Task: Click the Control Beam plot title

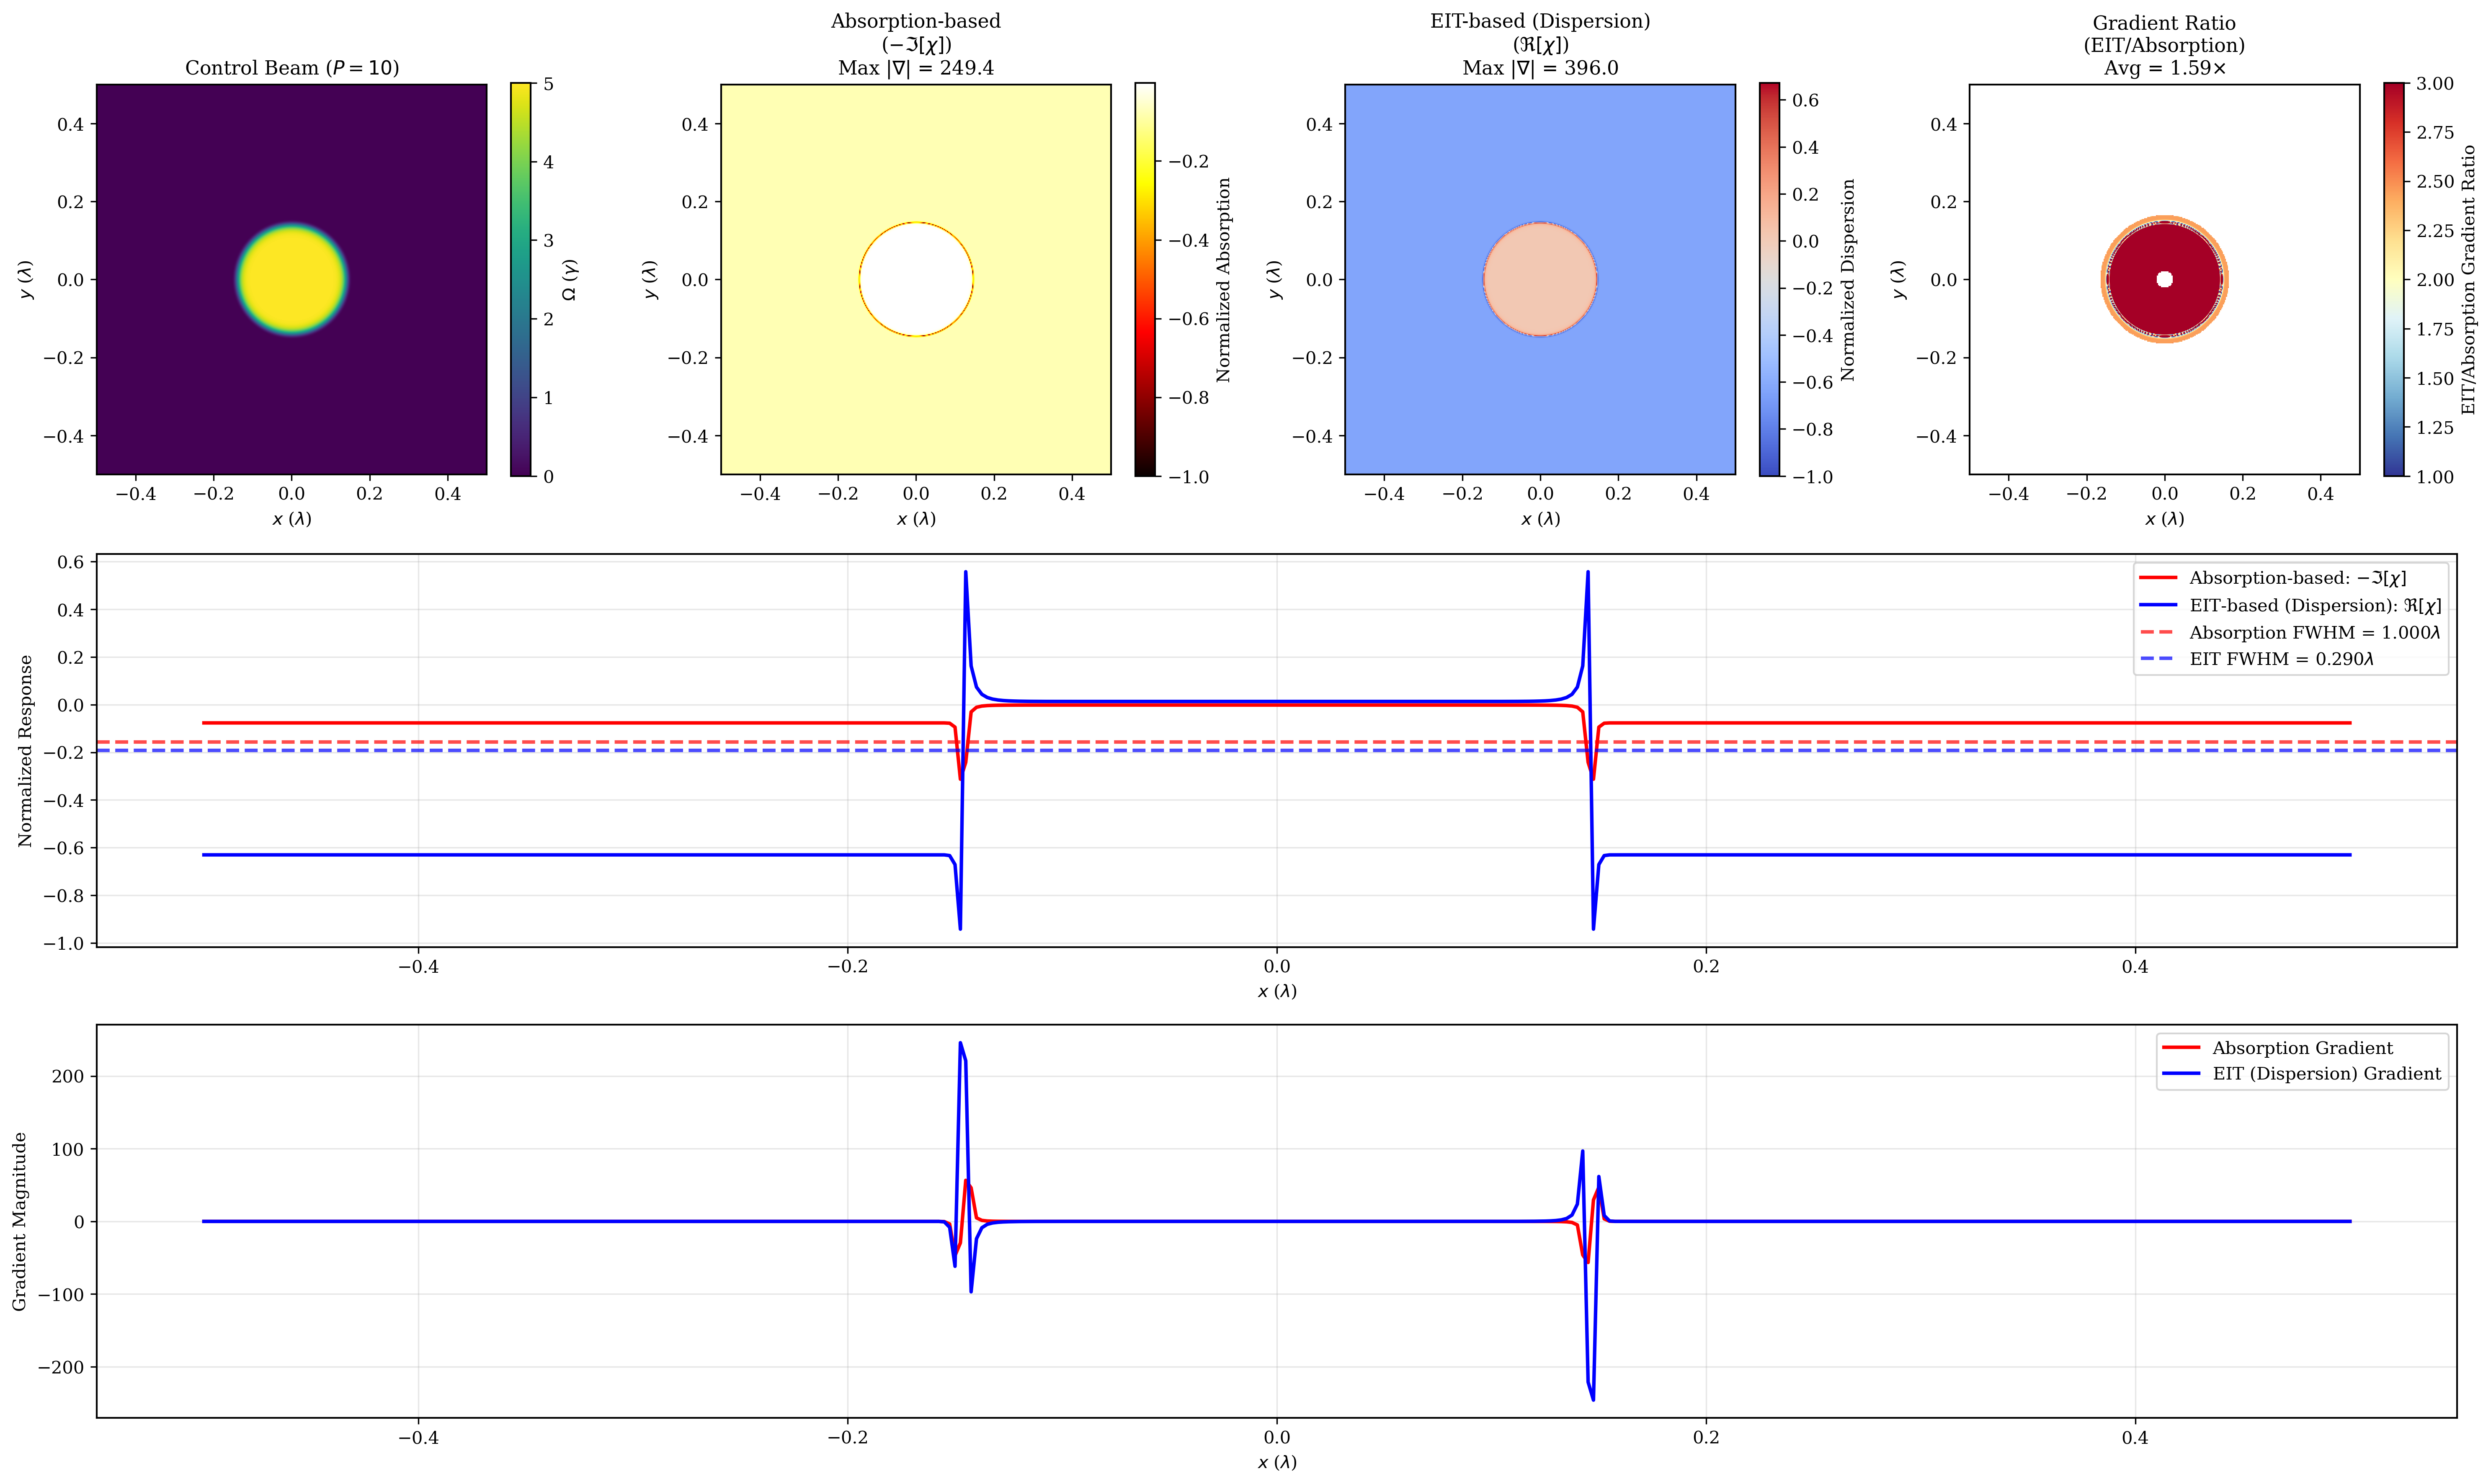Action: 292,68
